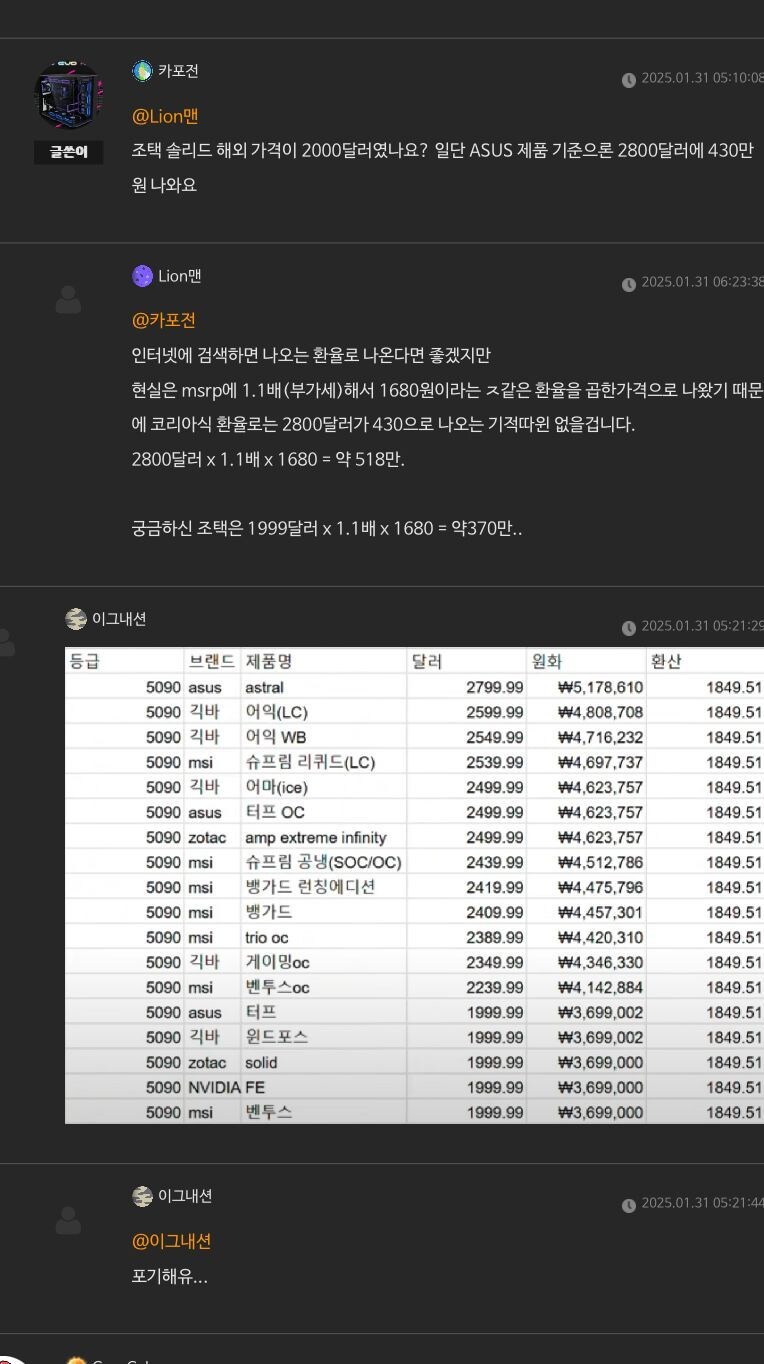Click the 달러 column header

pos(427,661)
